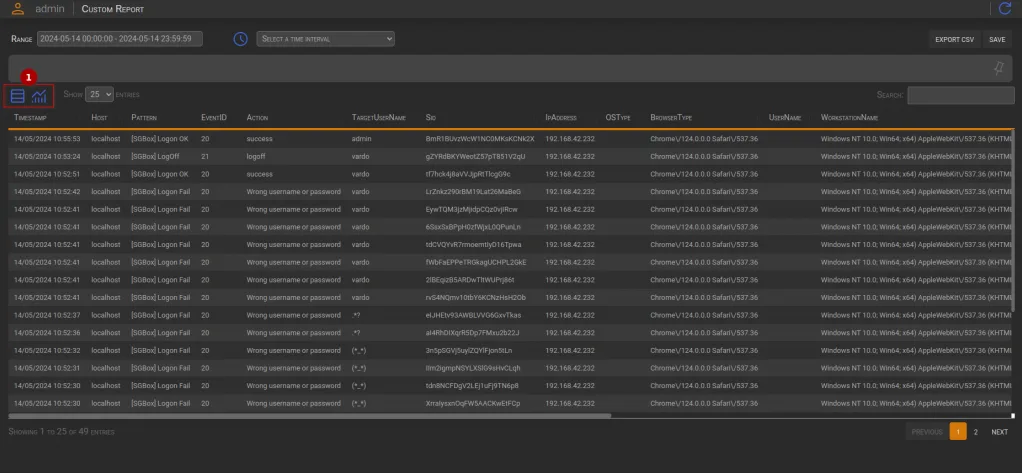This screenshot has height=474, width=1022.
Task: Click Sid IIm2igmpNSYLXSIG9sHvCLqh
Action: pos(473,368)
